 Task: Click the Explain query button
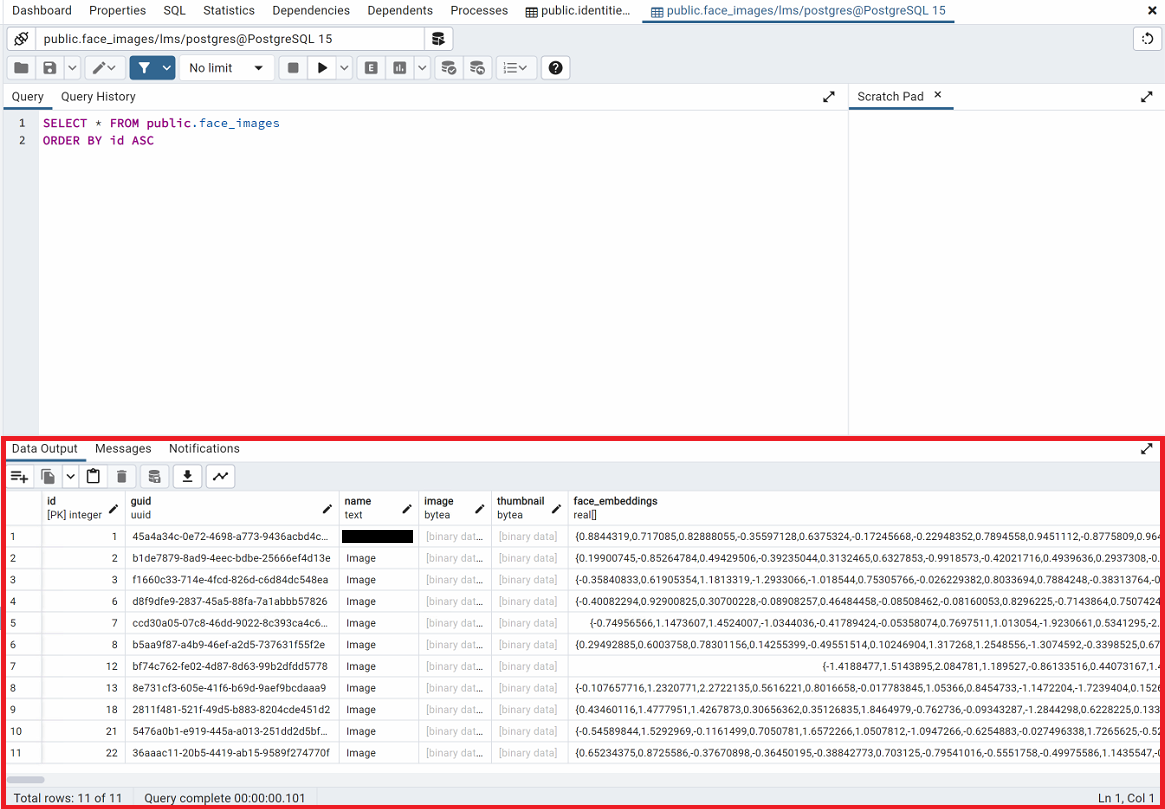pyautogui.click(x=372, y=68)
